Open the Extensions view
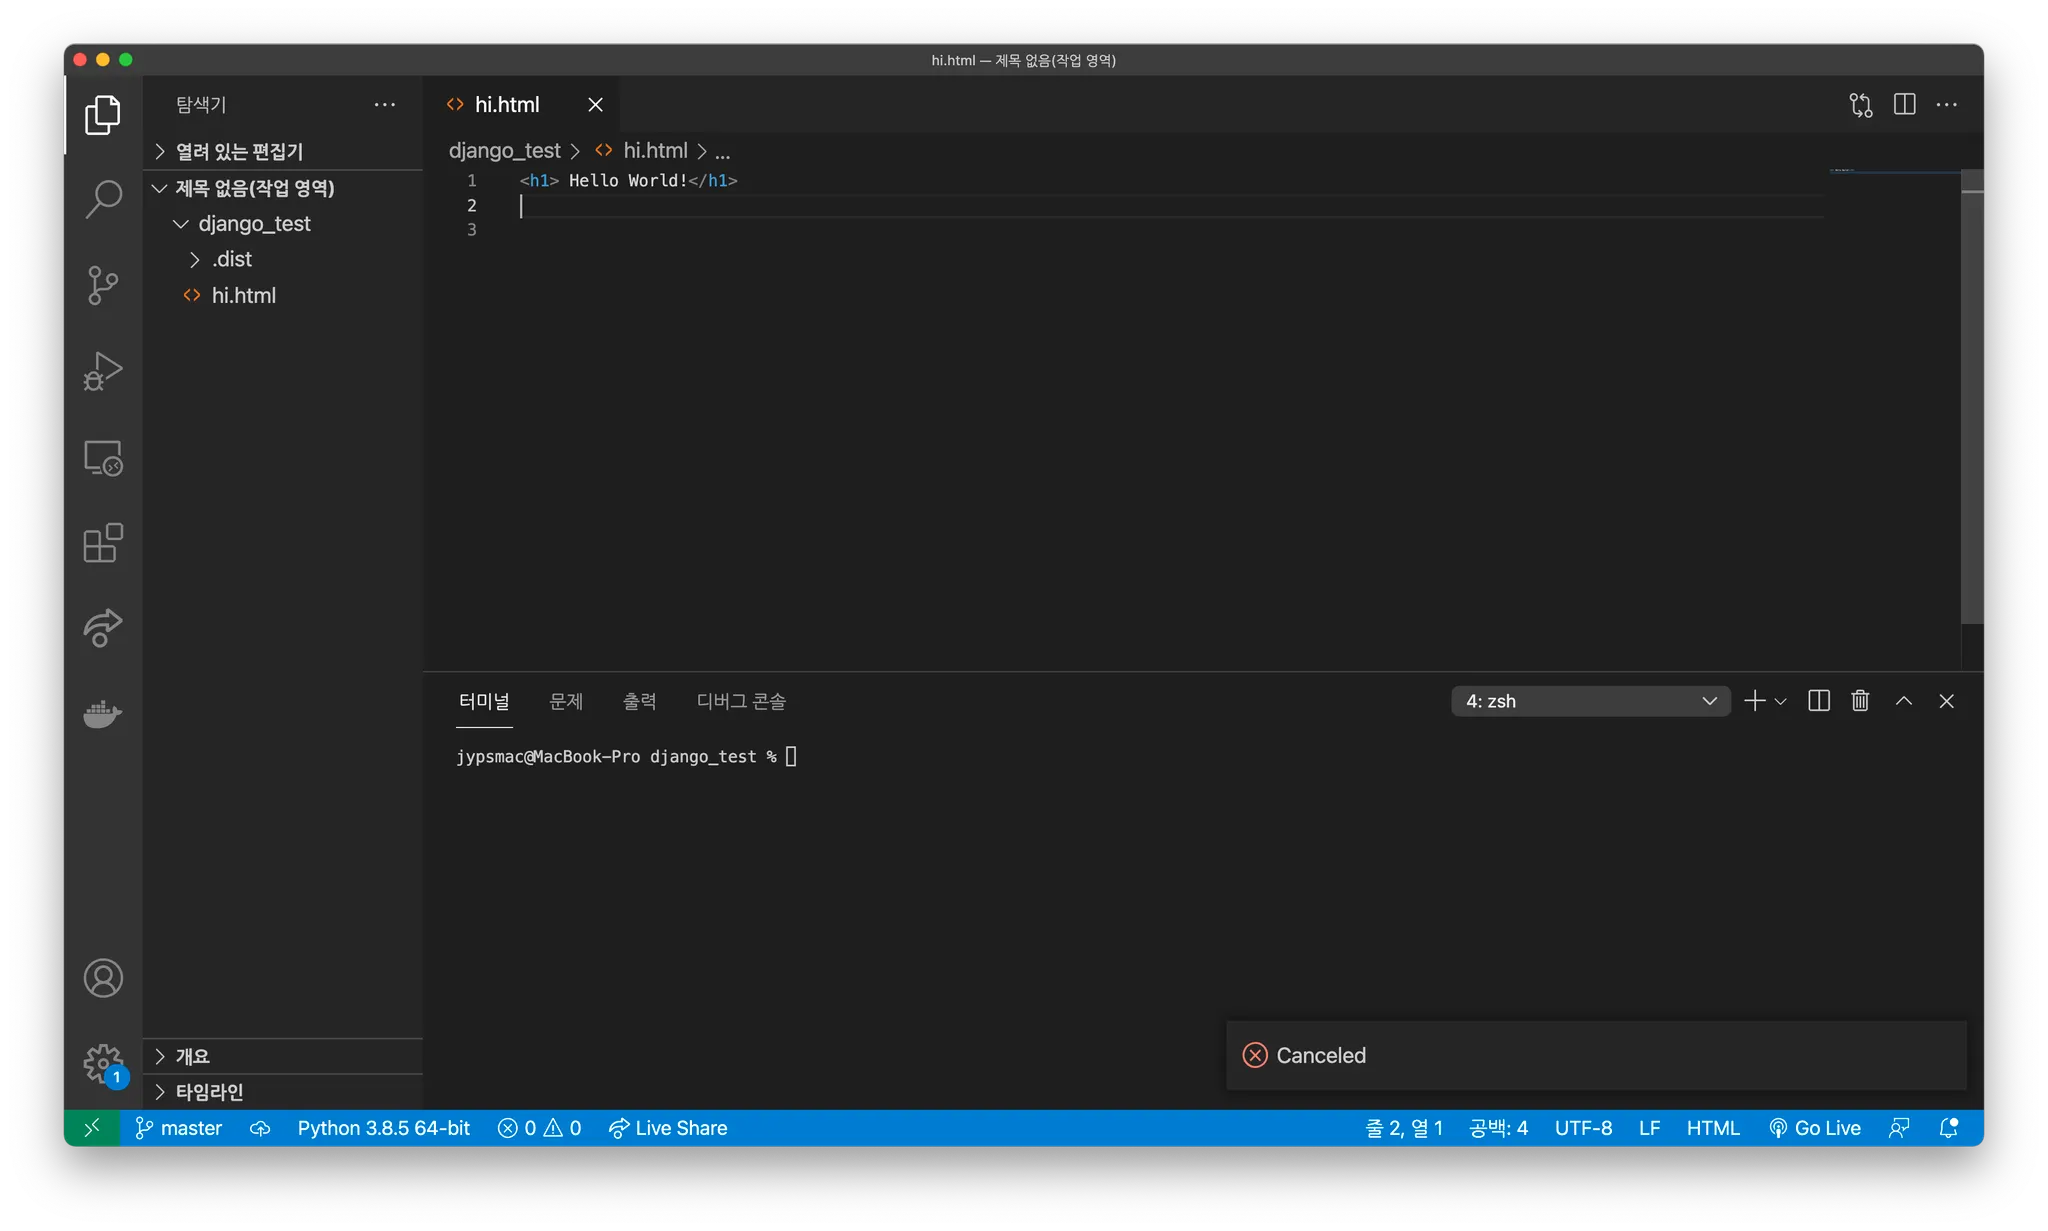 coord(103,543)
